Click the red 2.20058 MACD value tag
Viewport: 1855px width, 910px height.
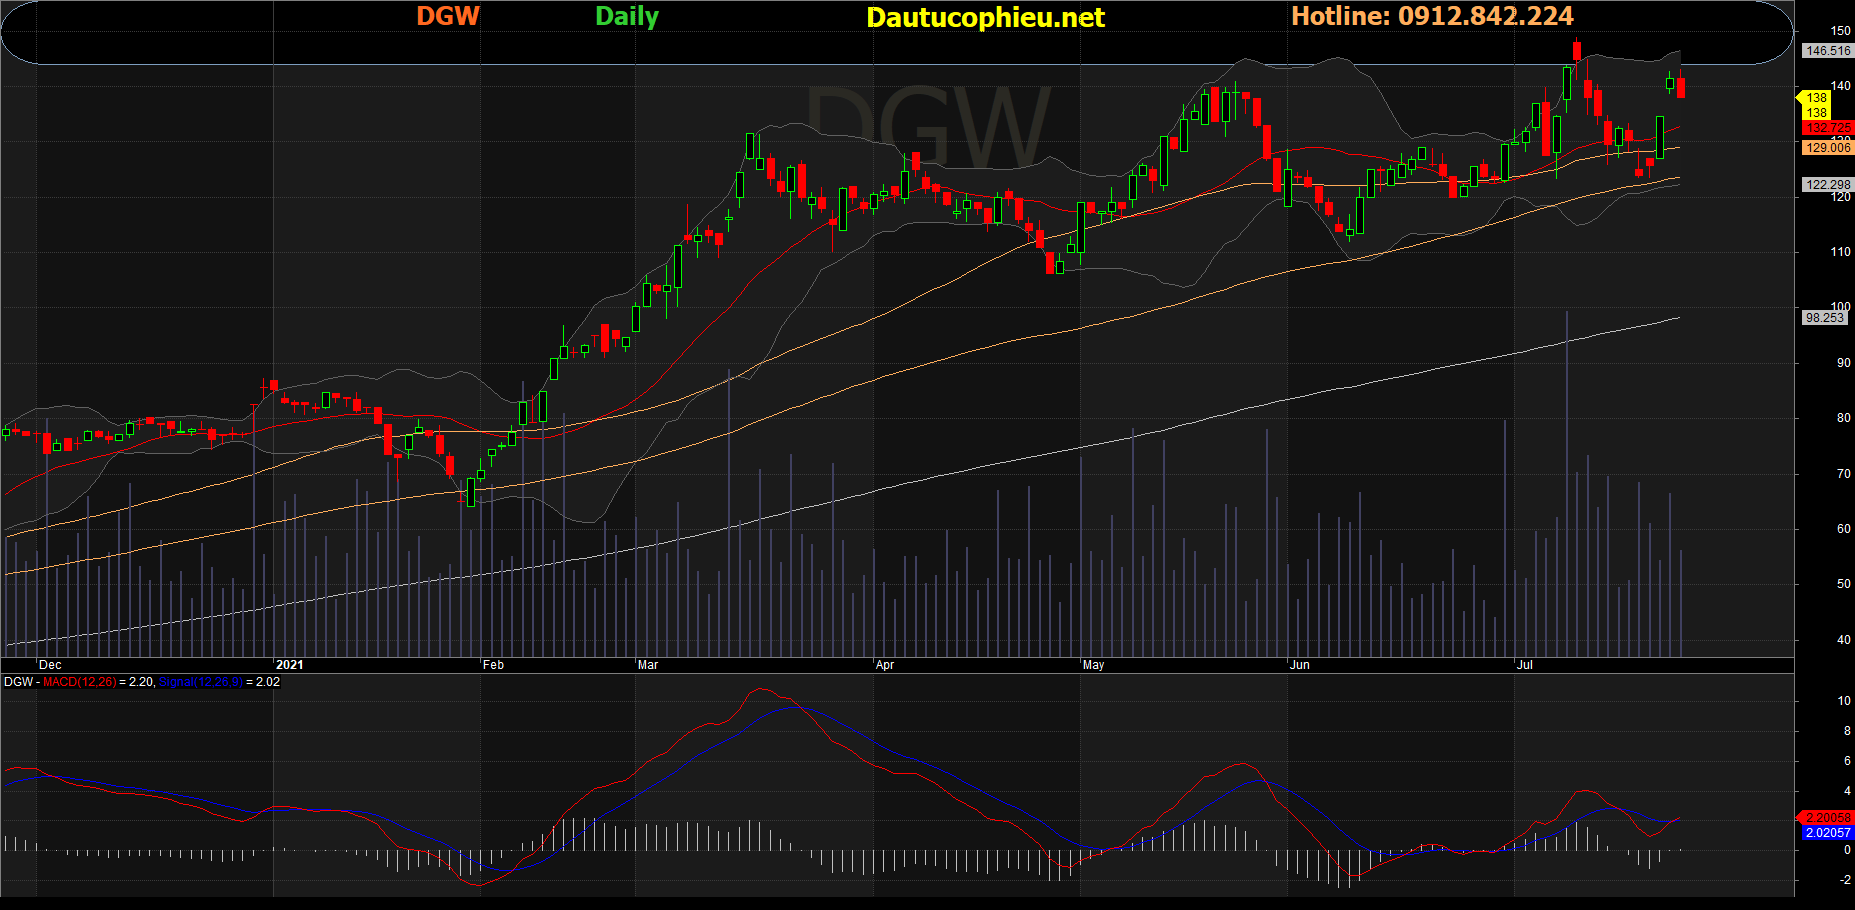point(1827,818)
